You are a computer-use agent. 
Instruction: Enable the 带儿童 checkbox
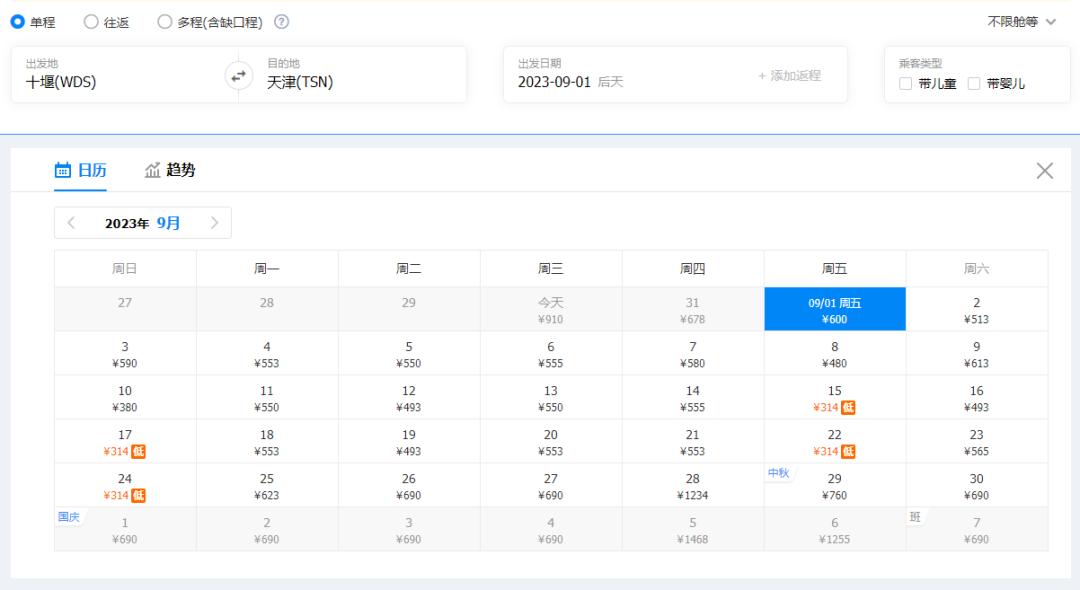pyautogui.click(x=906, y=83)
